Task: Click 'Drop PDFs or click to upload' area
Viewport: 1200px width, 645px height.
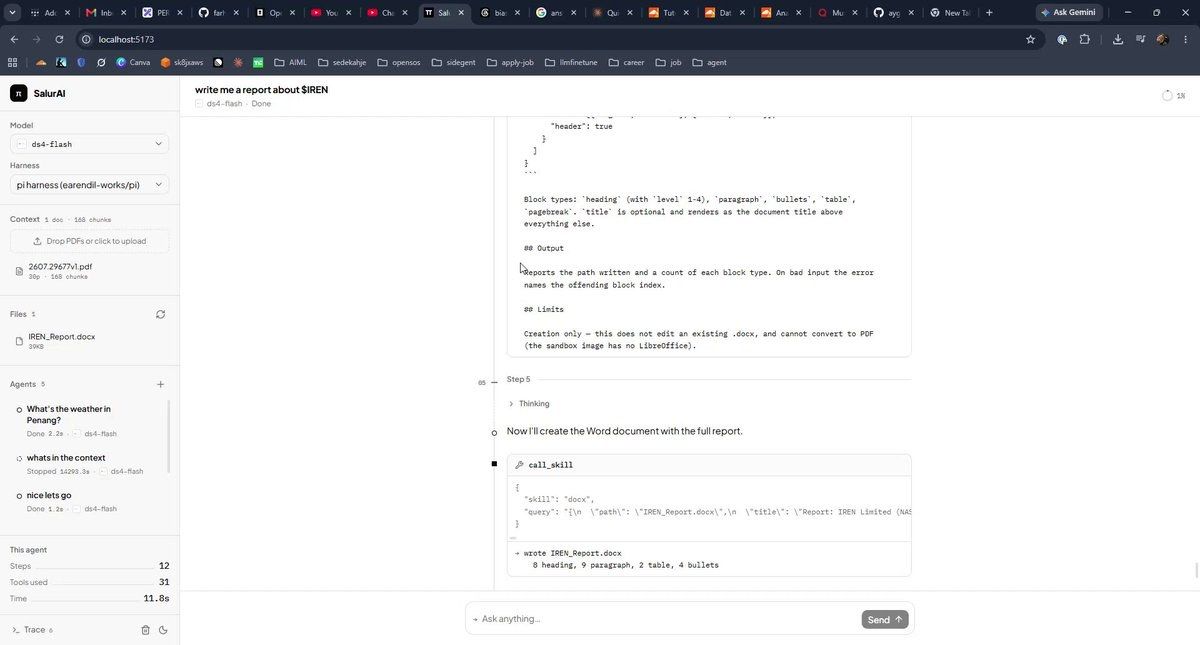Action: click(89, 241)
